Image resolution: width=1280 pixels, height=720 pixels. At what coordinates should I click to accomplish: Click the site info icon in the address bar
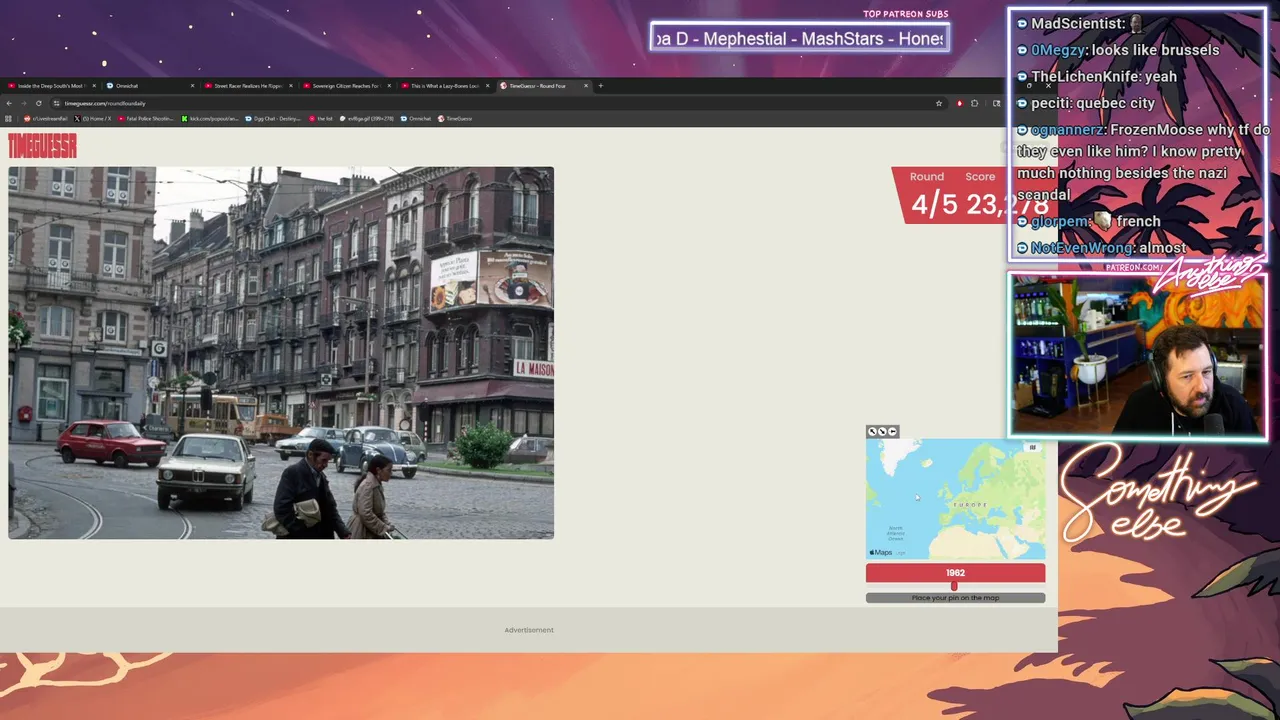[57, 103]
